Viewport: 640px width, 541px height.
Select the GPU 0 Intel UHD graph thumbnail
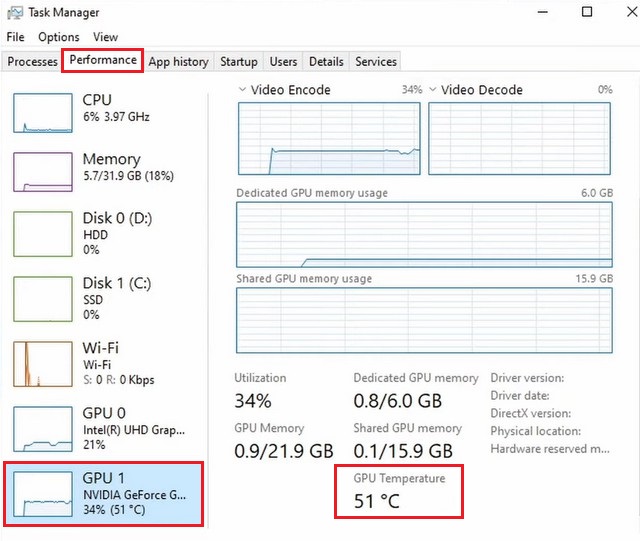tap(43, 429)
